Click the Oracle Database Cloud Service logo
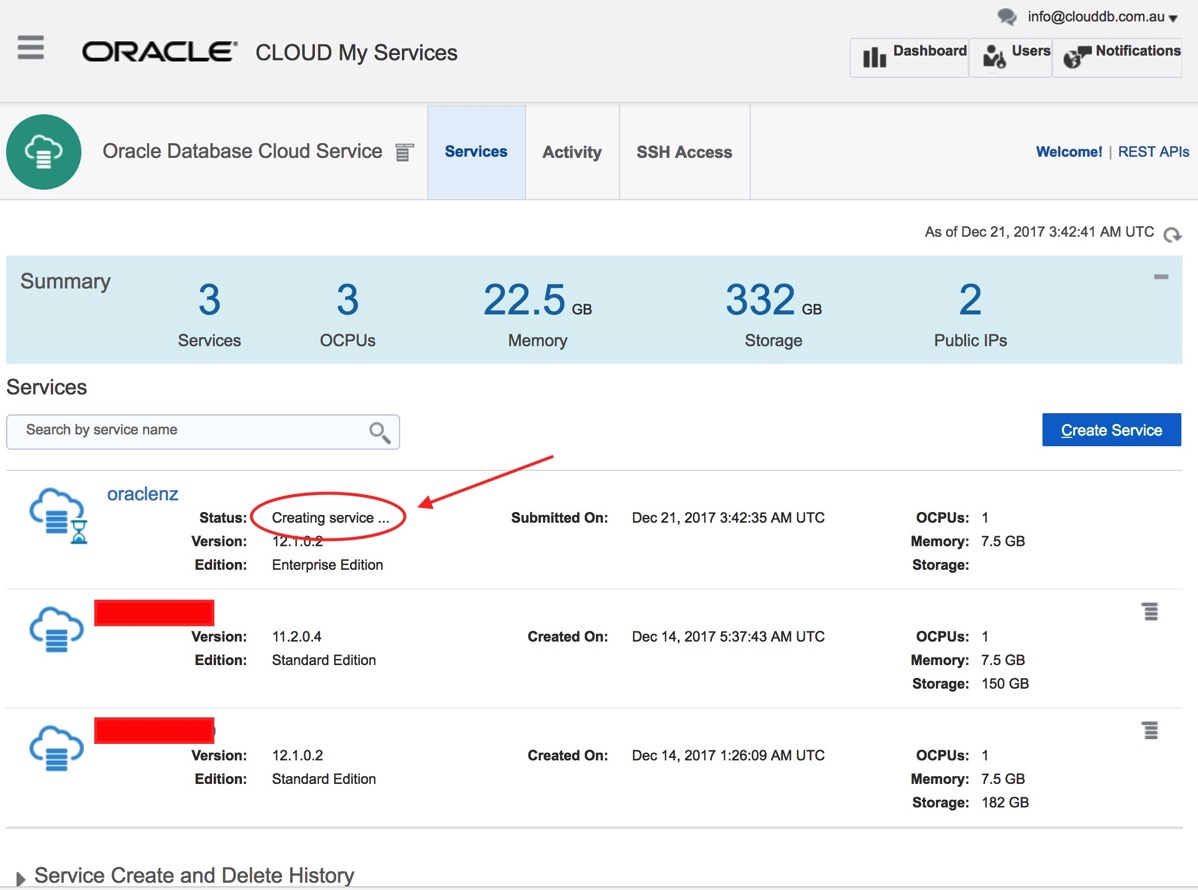The image size is (1198, 890). [x=43, y=152]
